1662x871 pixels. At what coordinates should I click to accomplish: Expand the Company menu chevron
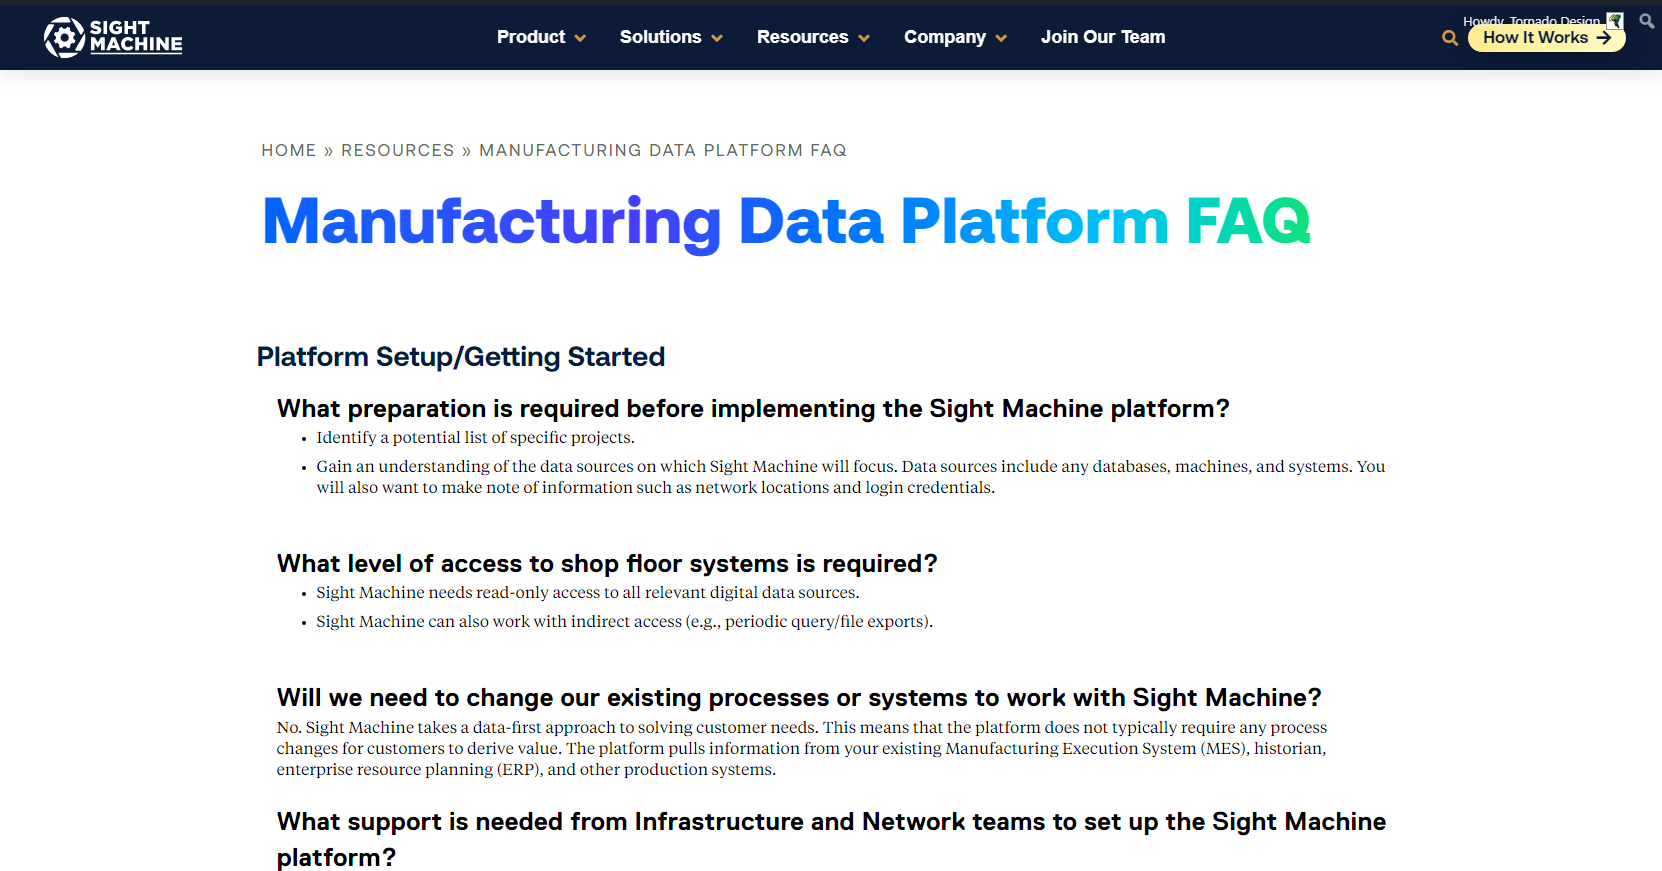1001,38
